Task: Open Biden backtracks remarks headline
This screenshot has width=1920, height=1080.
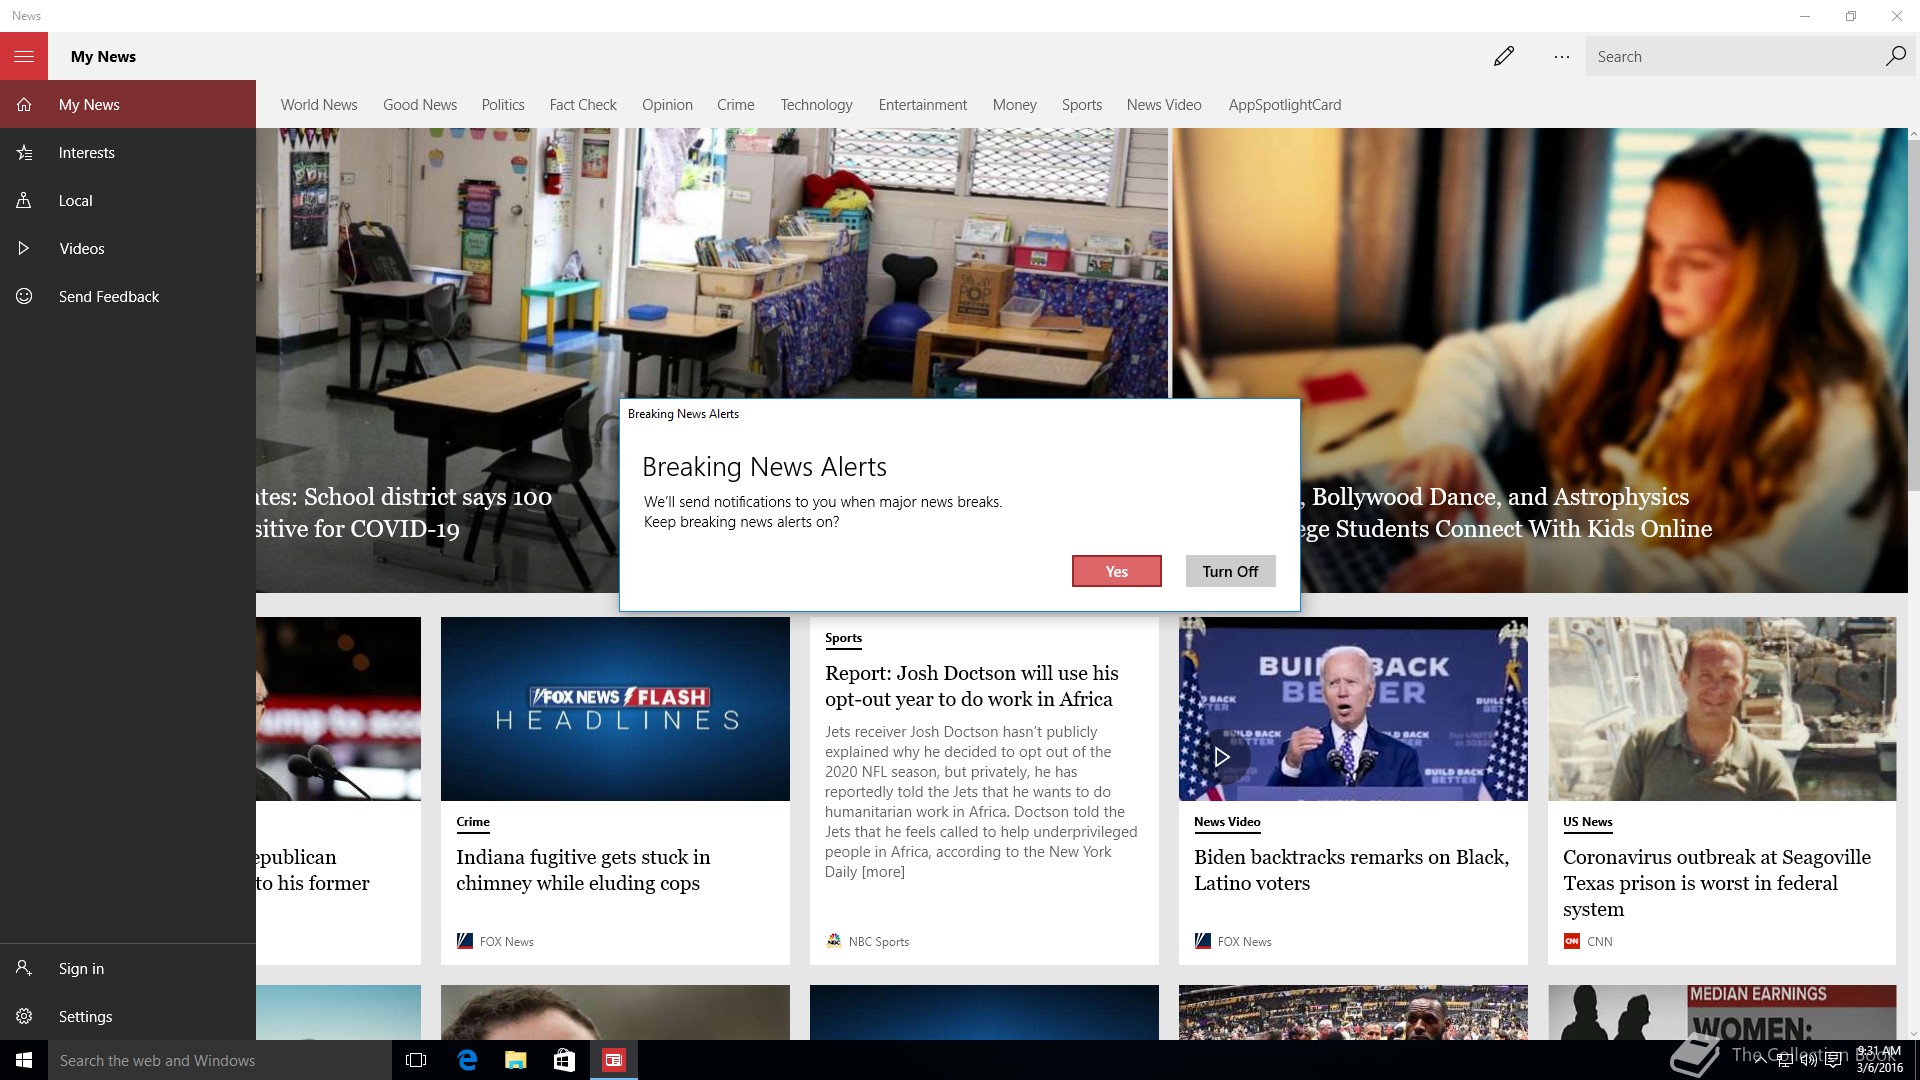Action: coord(1352,870)
